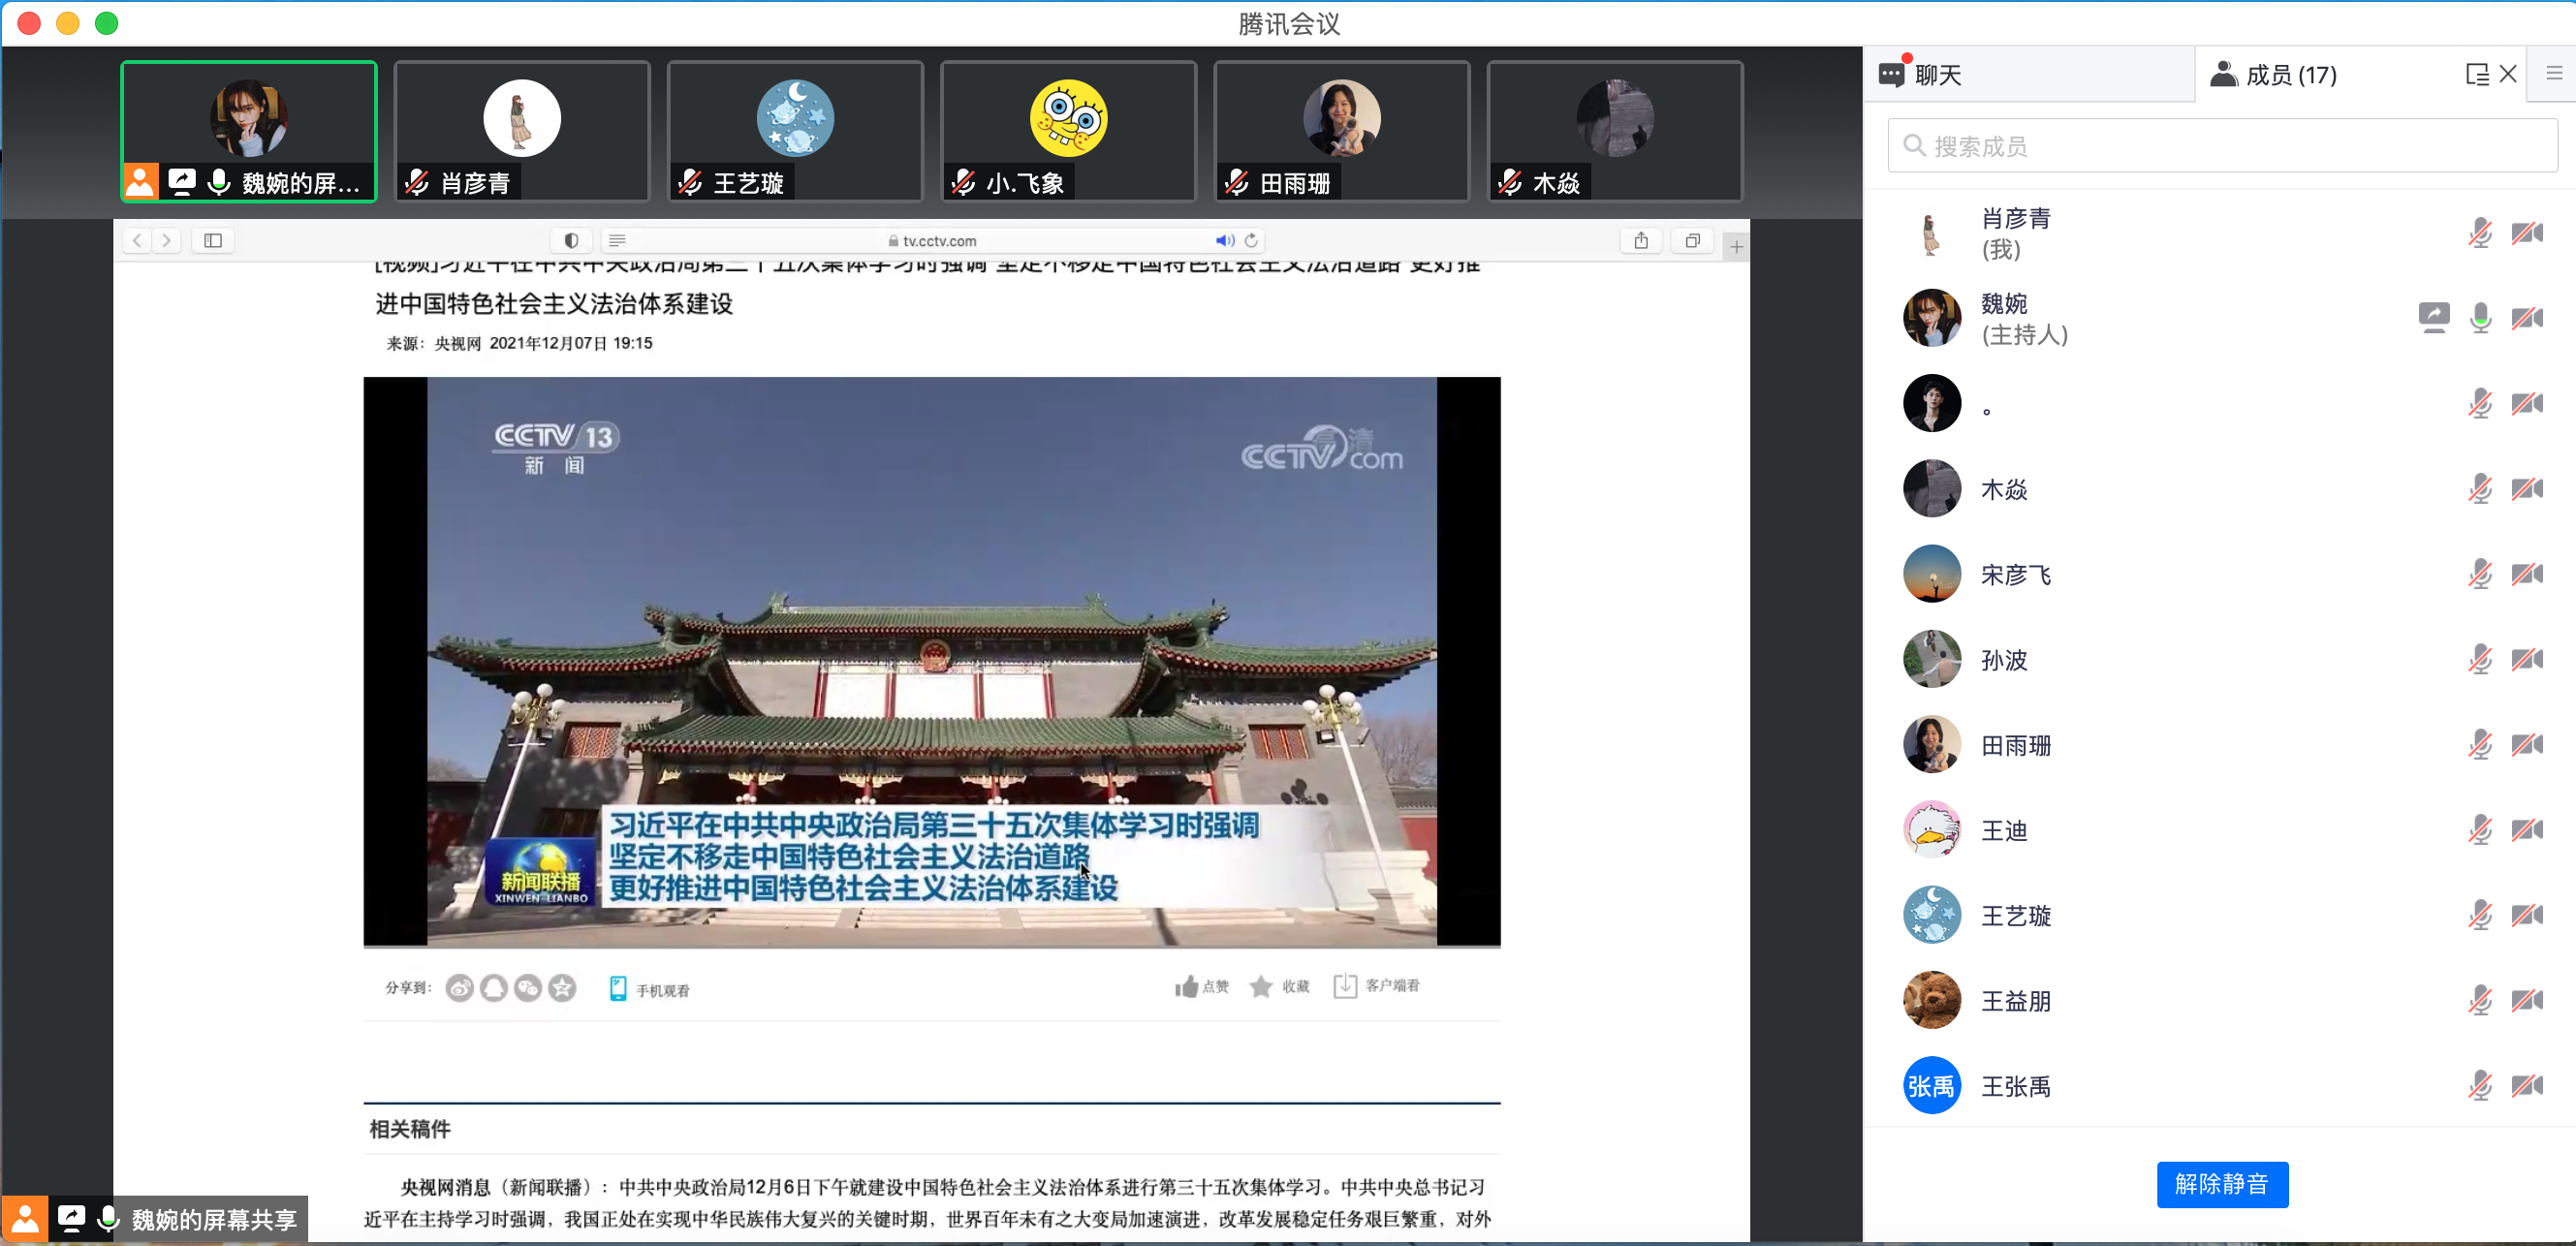Screen dimensions: 2576x1246
Task: Open the hamburger menu beside members panel
Action: coord(2554,74)
